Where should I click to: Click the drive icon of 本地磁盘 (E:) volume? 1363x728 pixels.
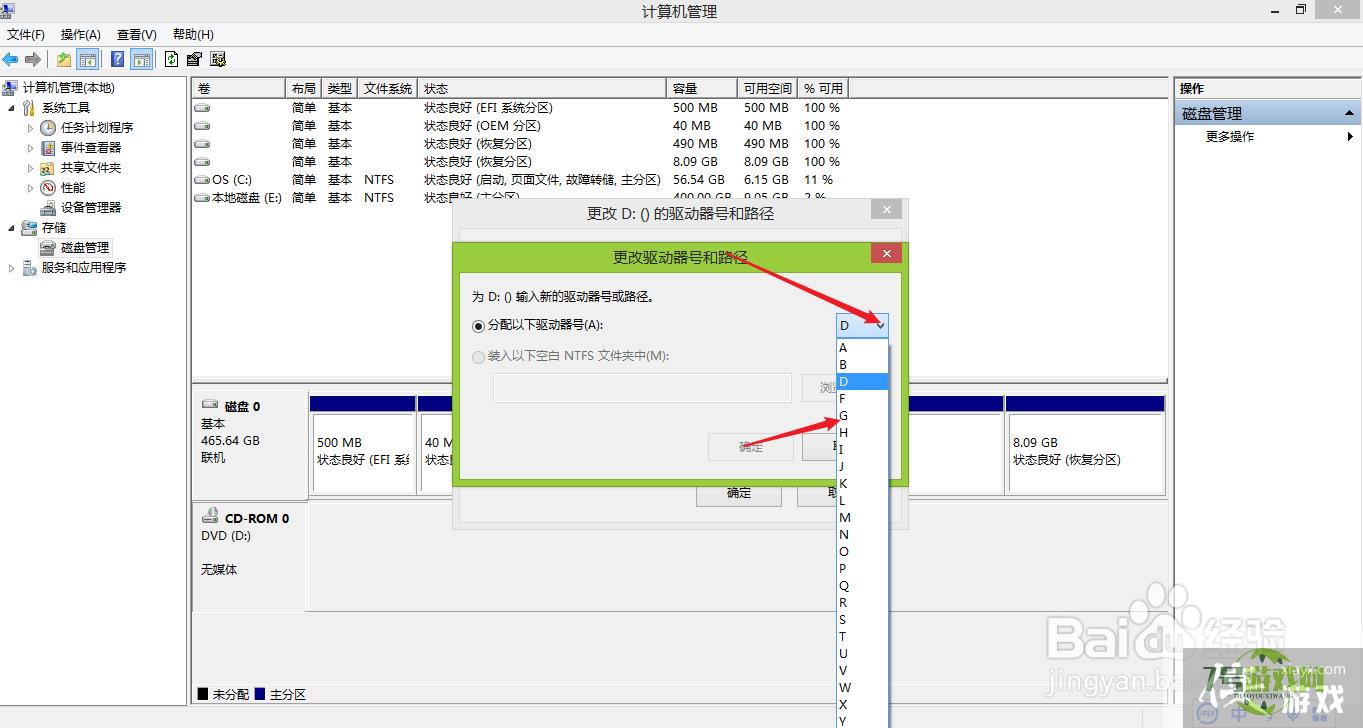(x=202, y=198)
